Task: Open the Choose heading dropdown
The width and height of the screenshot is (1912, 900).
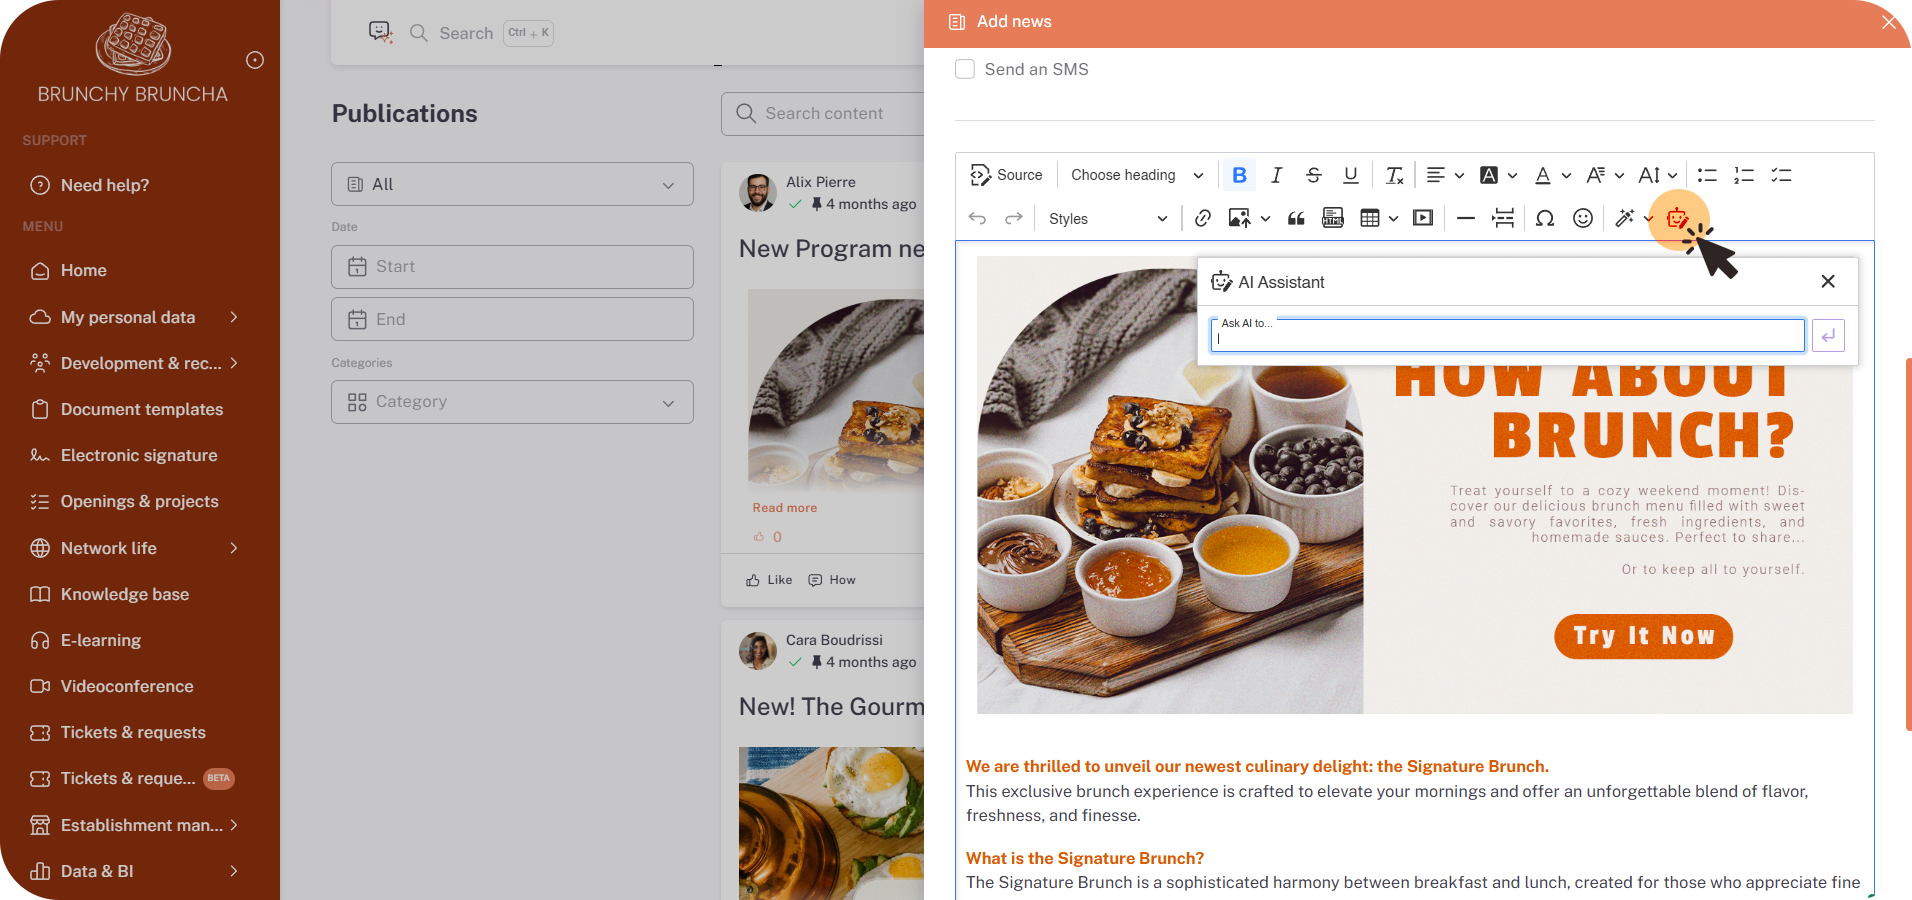Action: coord(1137,175)
